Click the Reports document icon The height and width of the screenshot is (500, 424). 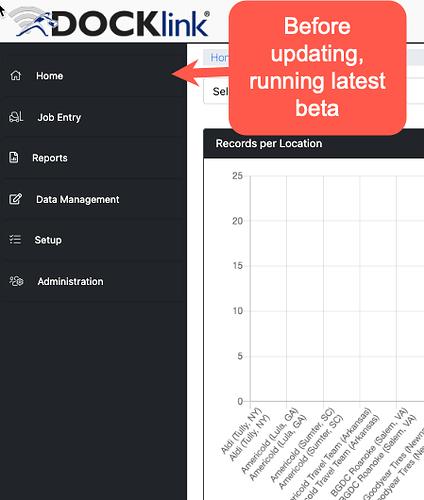[x=14, y=158]
